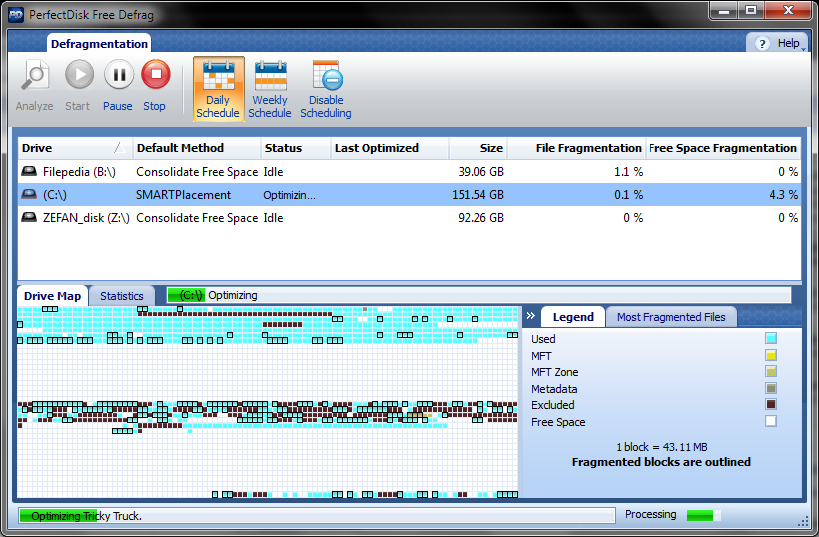Sort by File Fragmentation column
The height and width of the screenshot is (537, 819).
(x=577, y=148)
